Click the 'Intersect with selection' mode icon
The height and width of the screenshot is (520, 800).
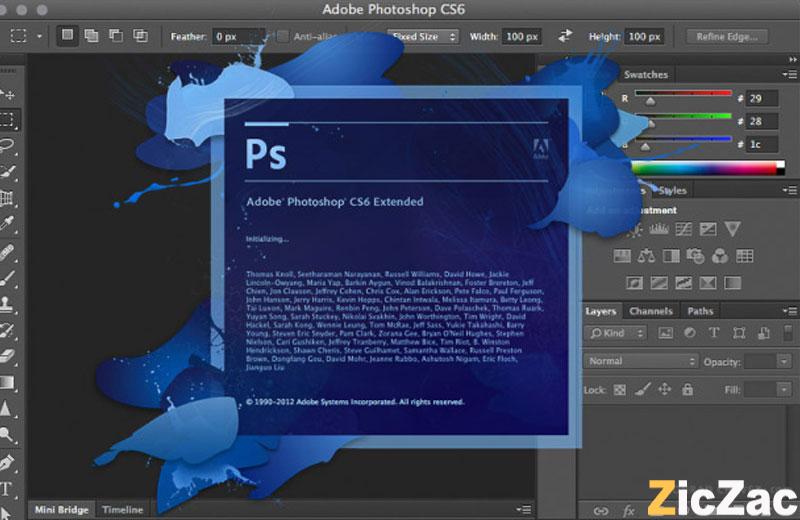[x=140, y=35]
